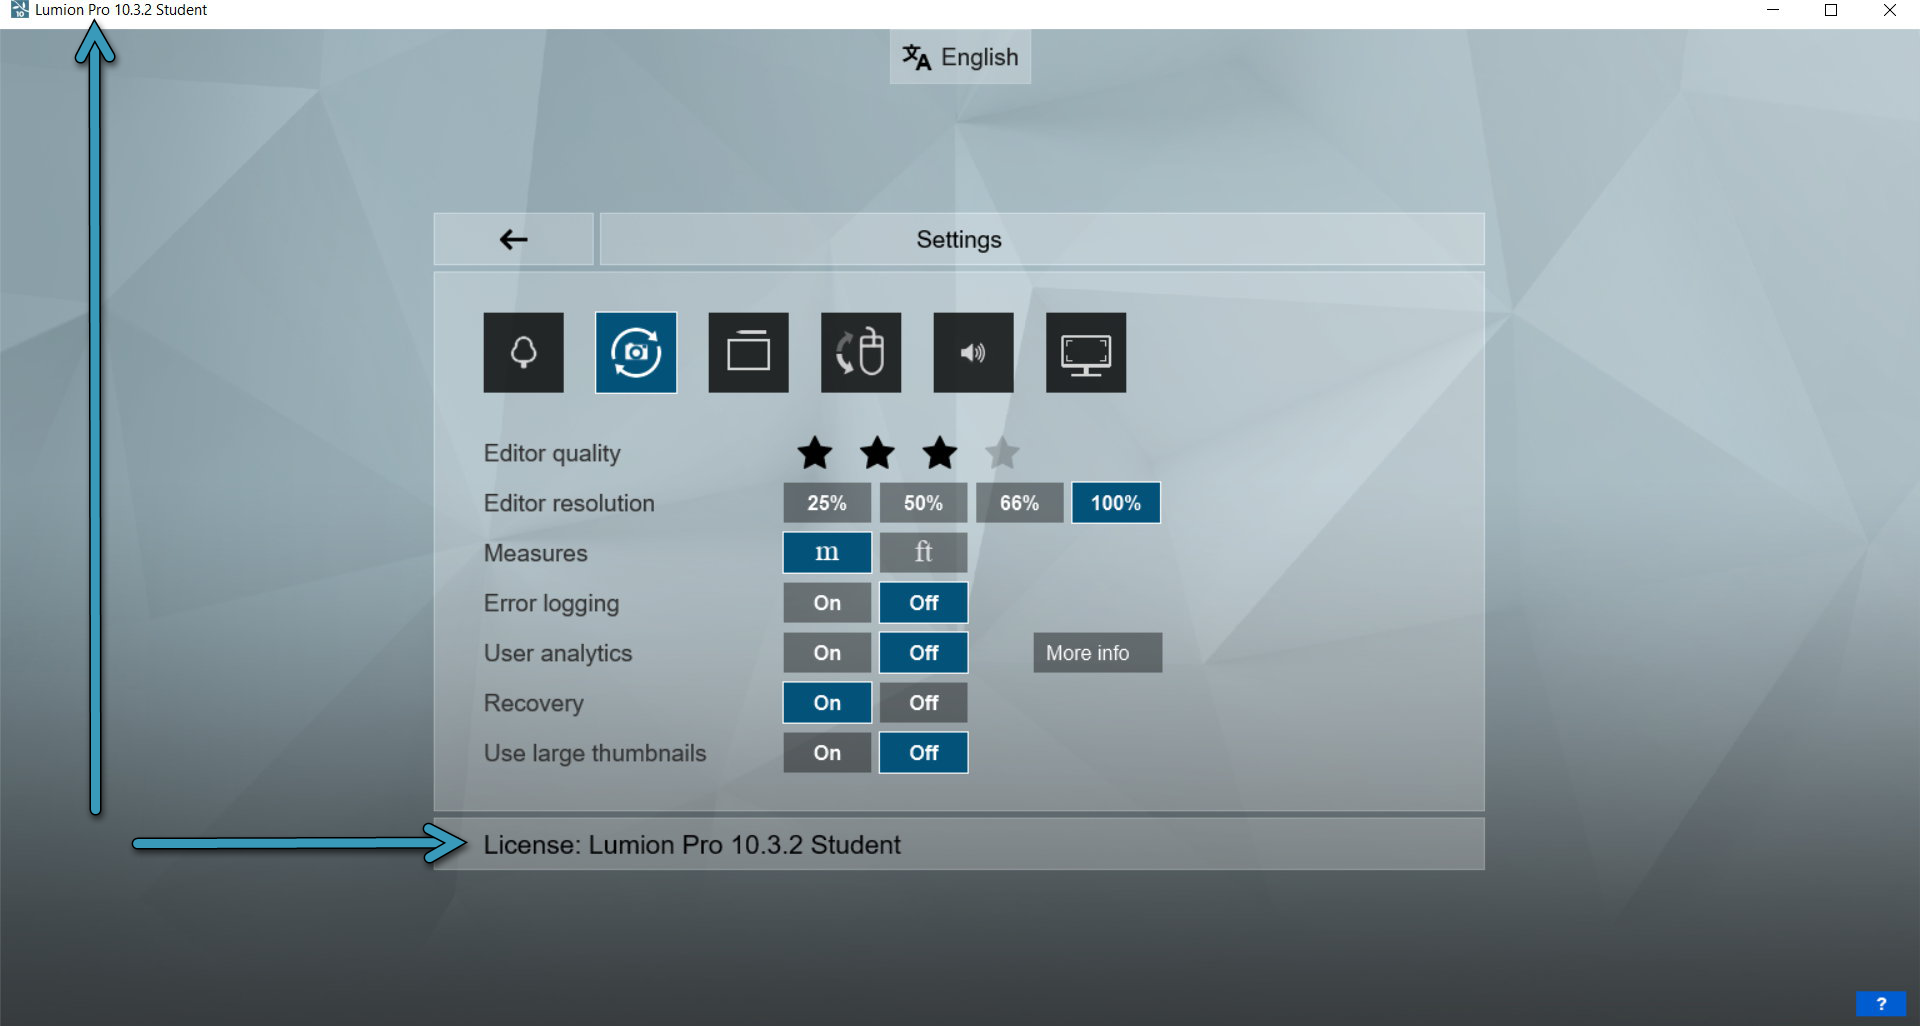The height and width of the screenshot is (1026, 1920).
Task: Select 25% editor resolution
Action: [827, 503]
